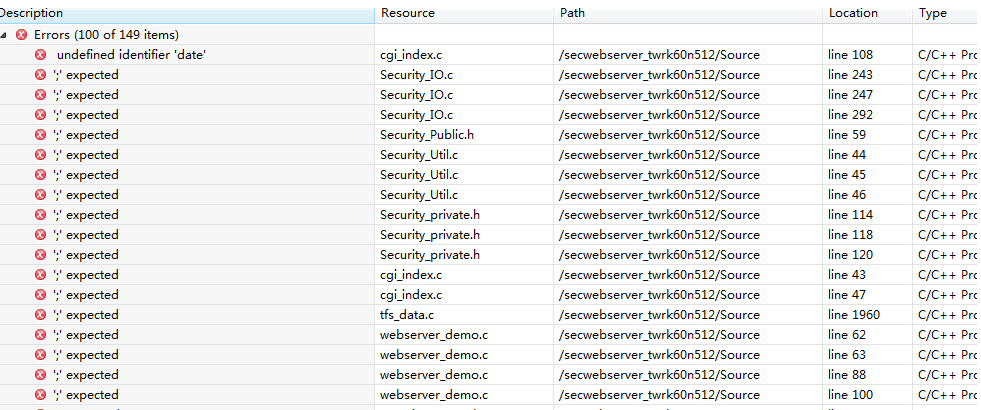This screenshot has height=410, width=981.
Task: Click the red Errors group icon
Action: click(21, 35)
